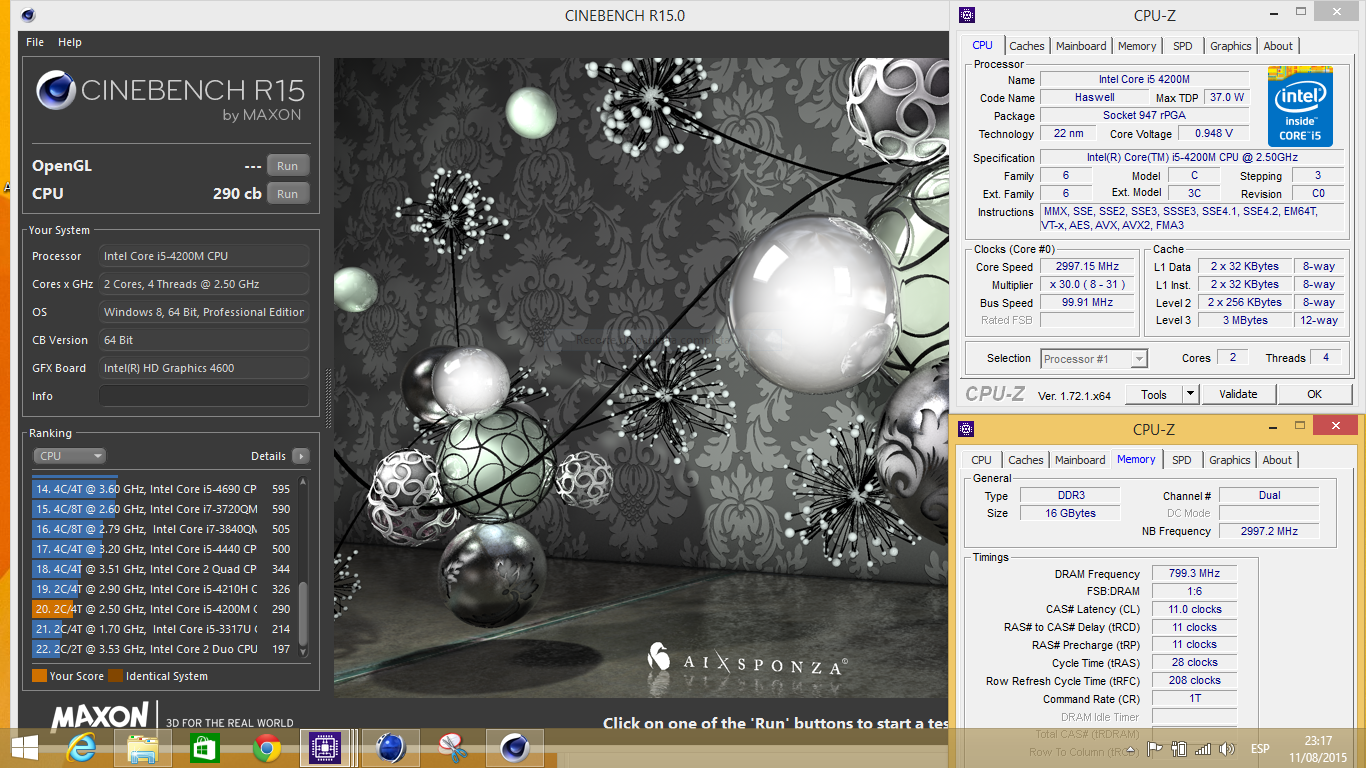Click the Cinebench title bar app icon
The image size is (1366, 768).
tap(28, 15)
